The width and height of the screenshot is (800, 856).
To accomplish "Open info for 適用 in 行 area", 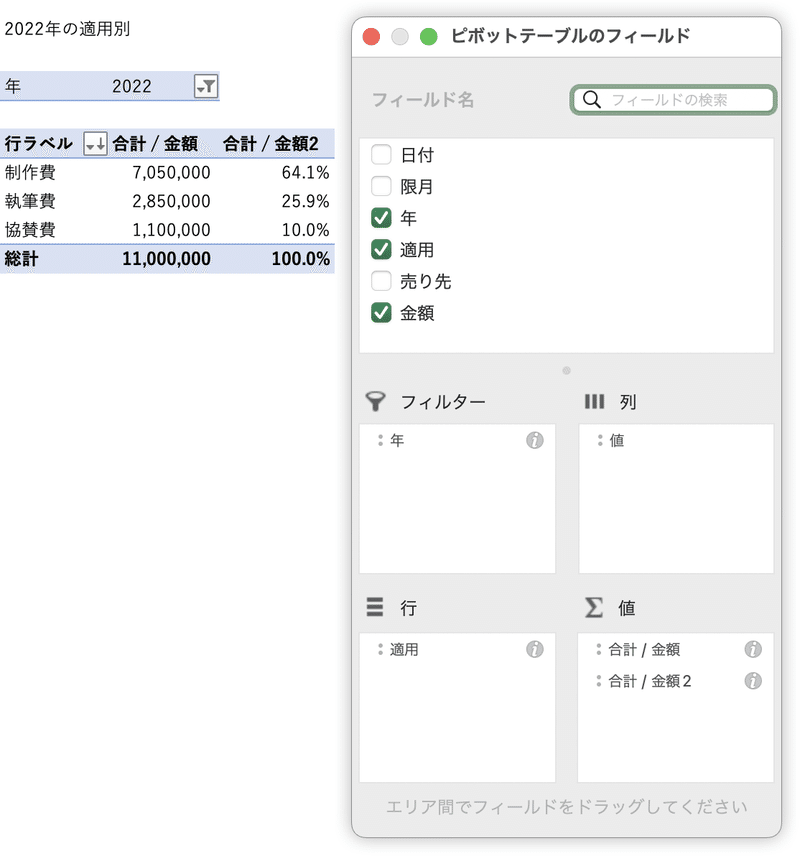I will click(535, 649).
